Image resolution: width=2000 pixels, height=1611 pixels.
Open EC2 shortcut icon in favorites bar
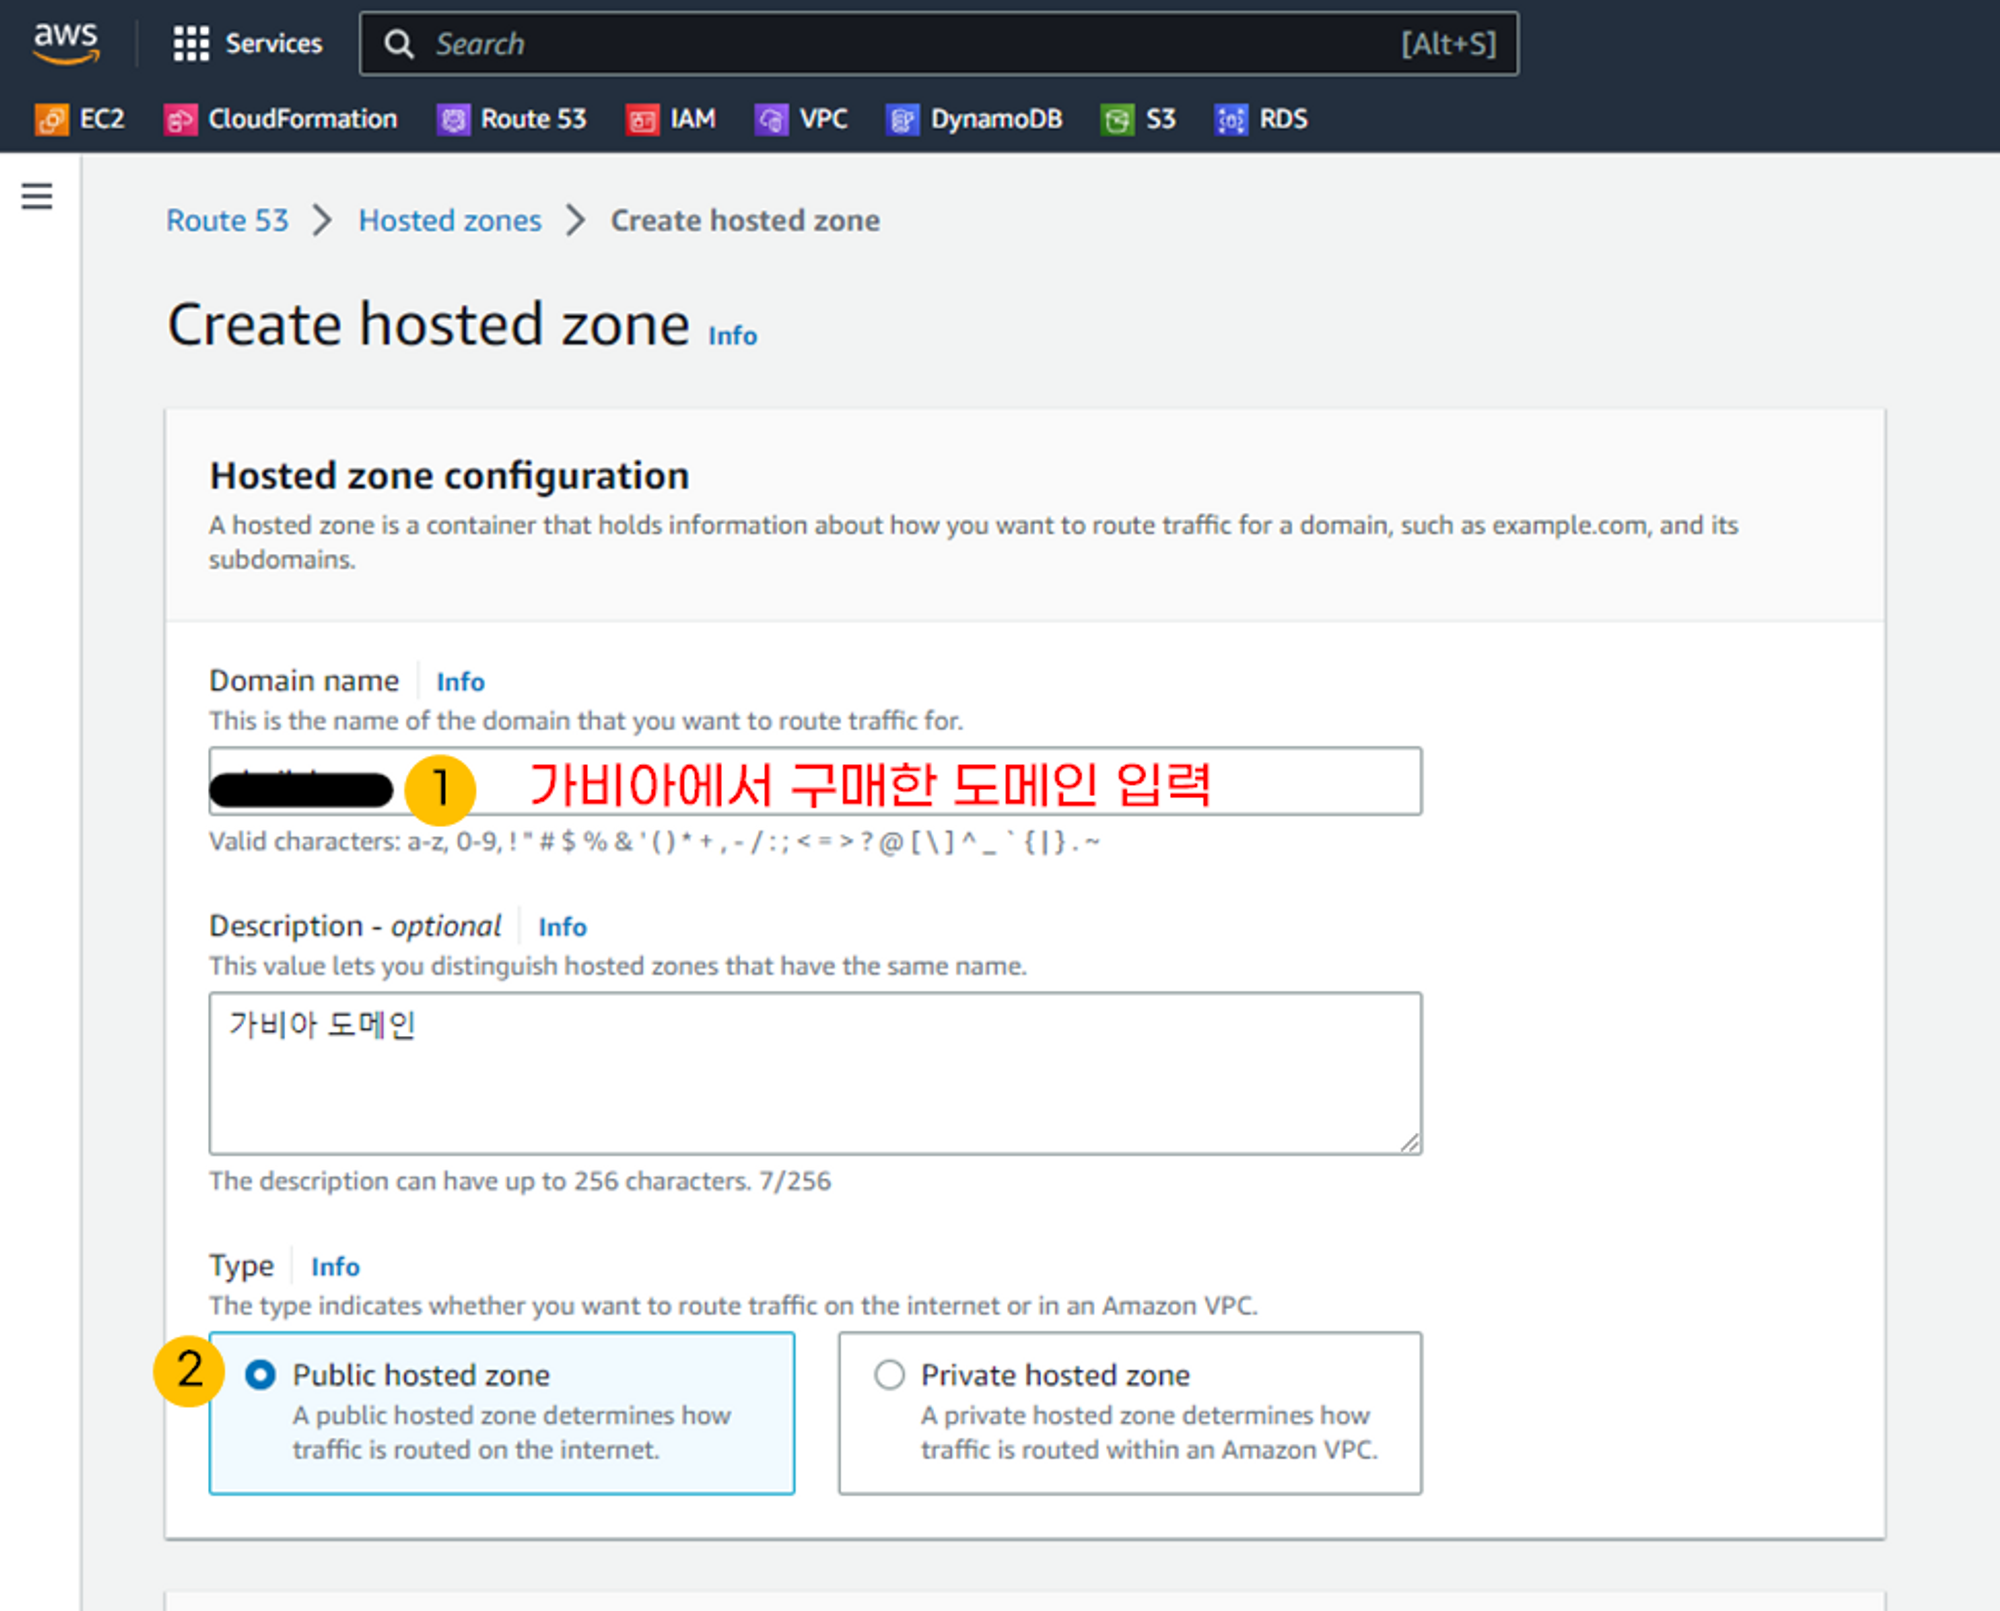tap(52, 120)
